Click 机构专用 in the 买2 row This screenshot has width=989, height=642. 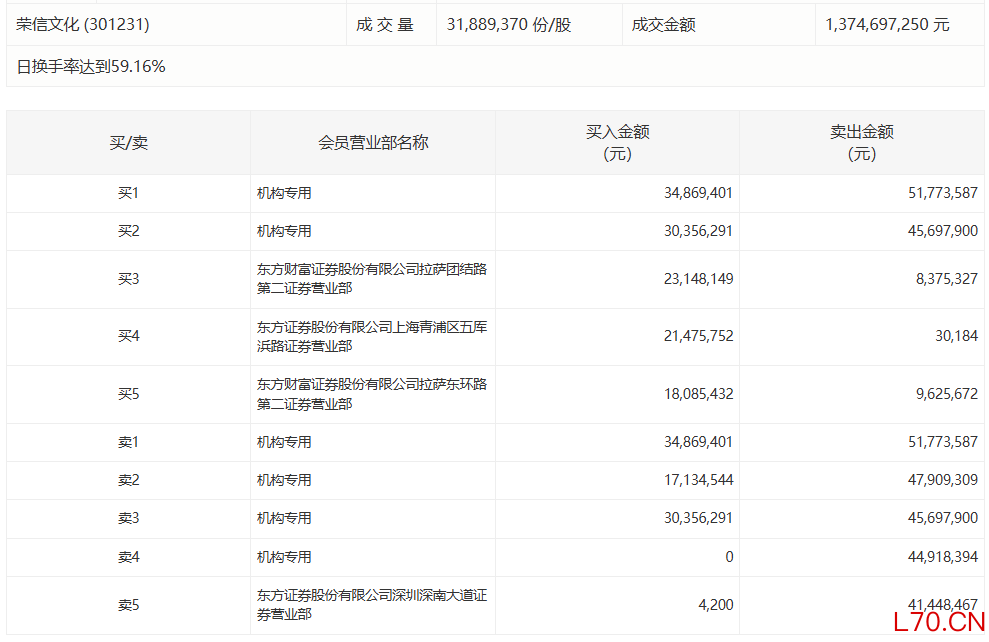(284, 231)
